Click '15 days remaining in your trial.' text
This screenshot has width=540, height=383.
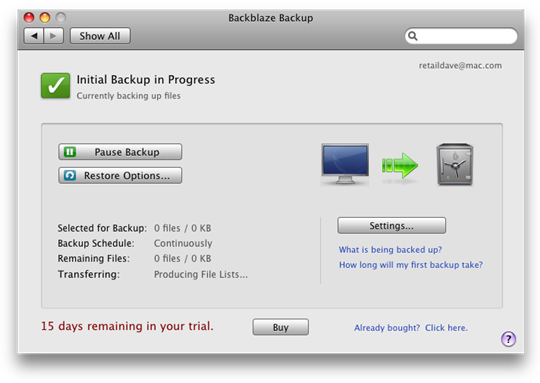(127, 326)
